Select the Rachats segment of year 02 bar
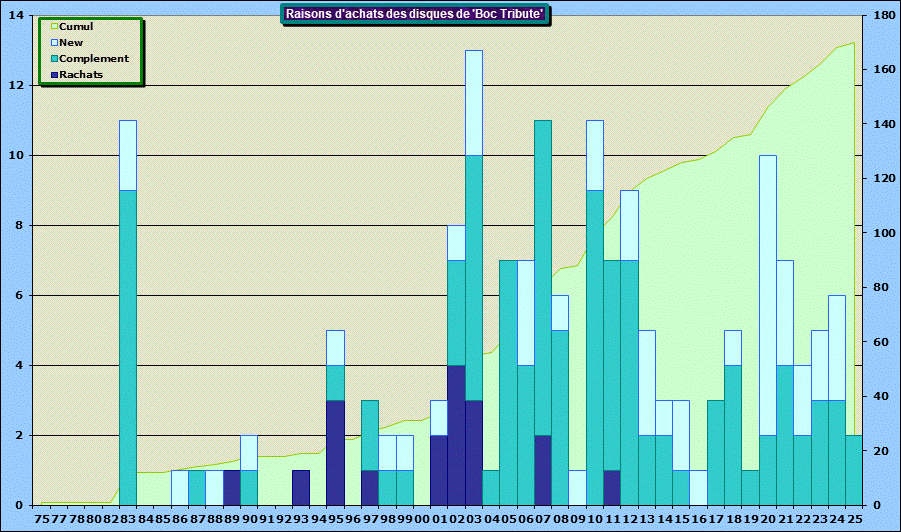Viewport: 901px width, 532px height. [x=456, y=435]
